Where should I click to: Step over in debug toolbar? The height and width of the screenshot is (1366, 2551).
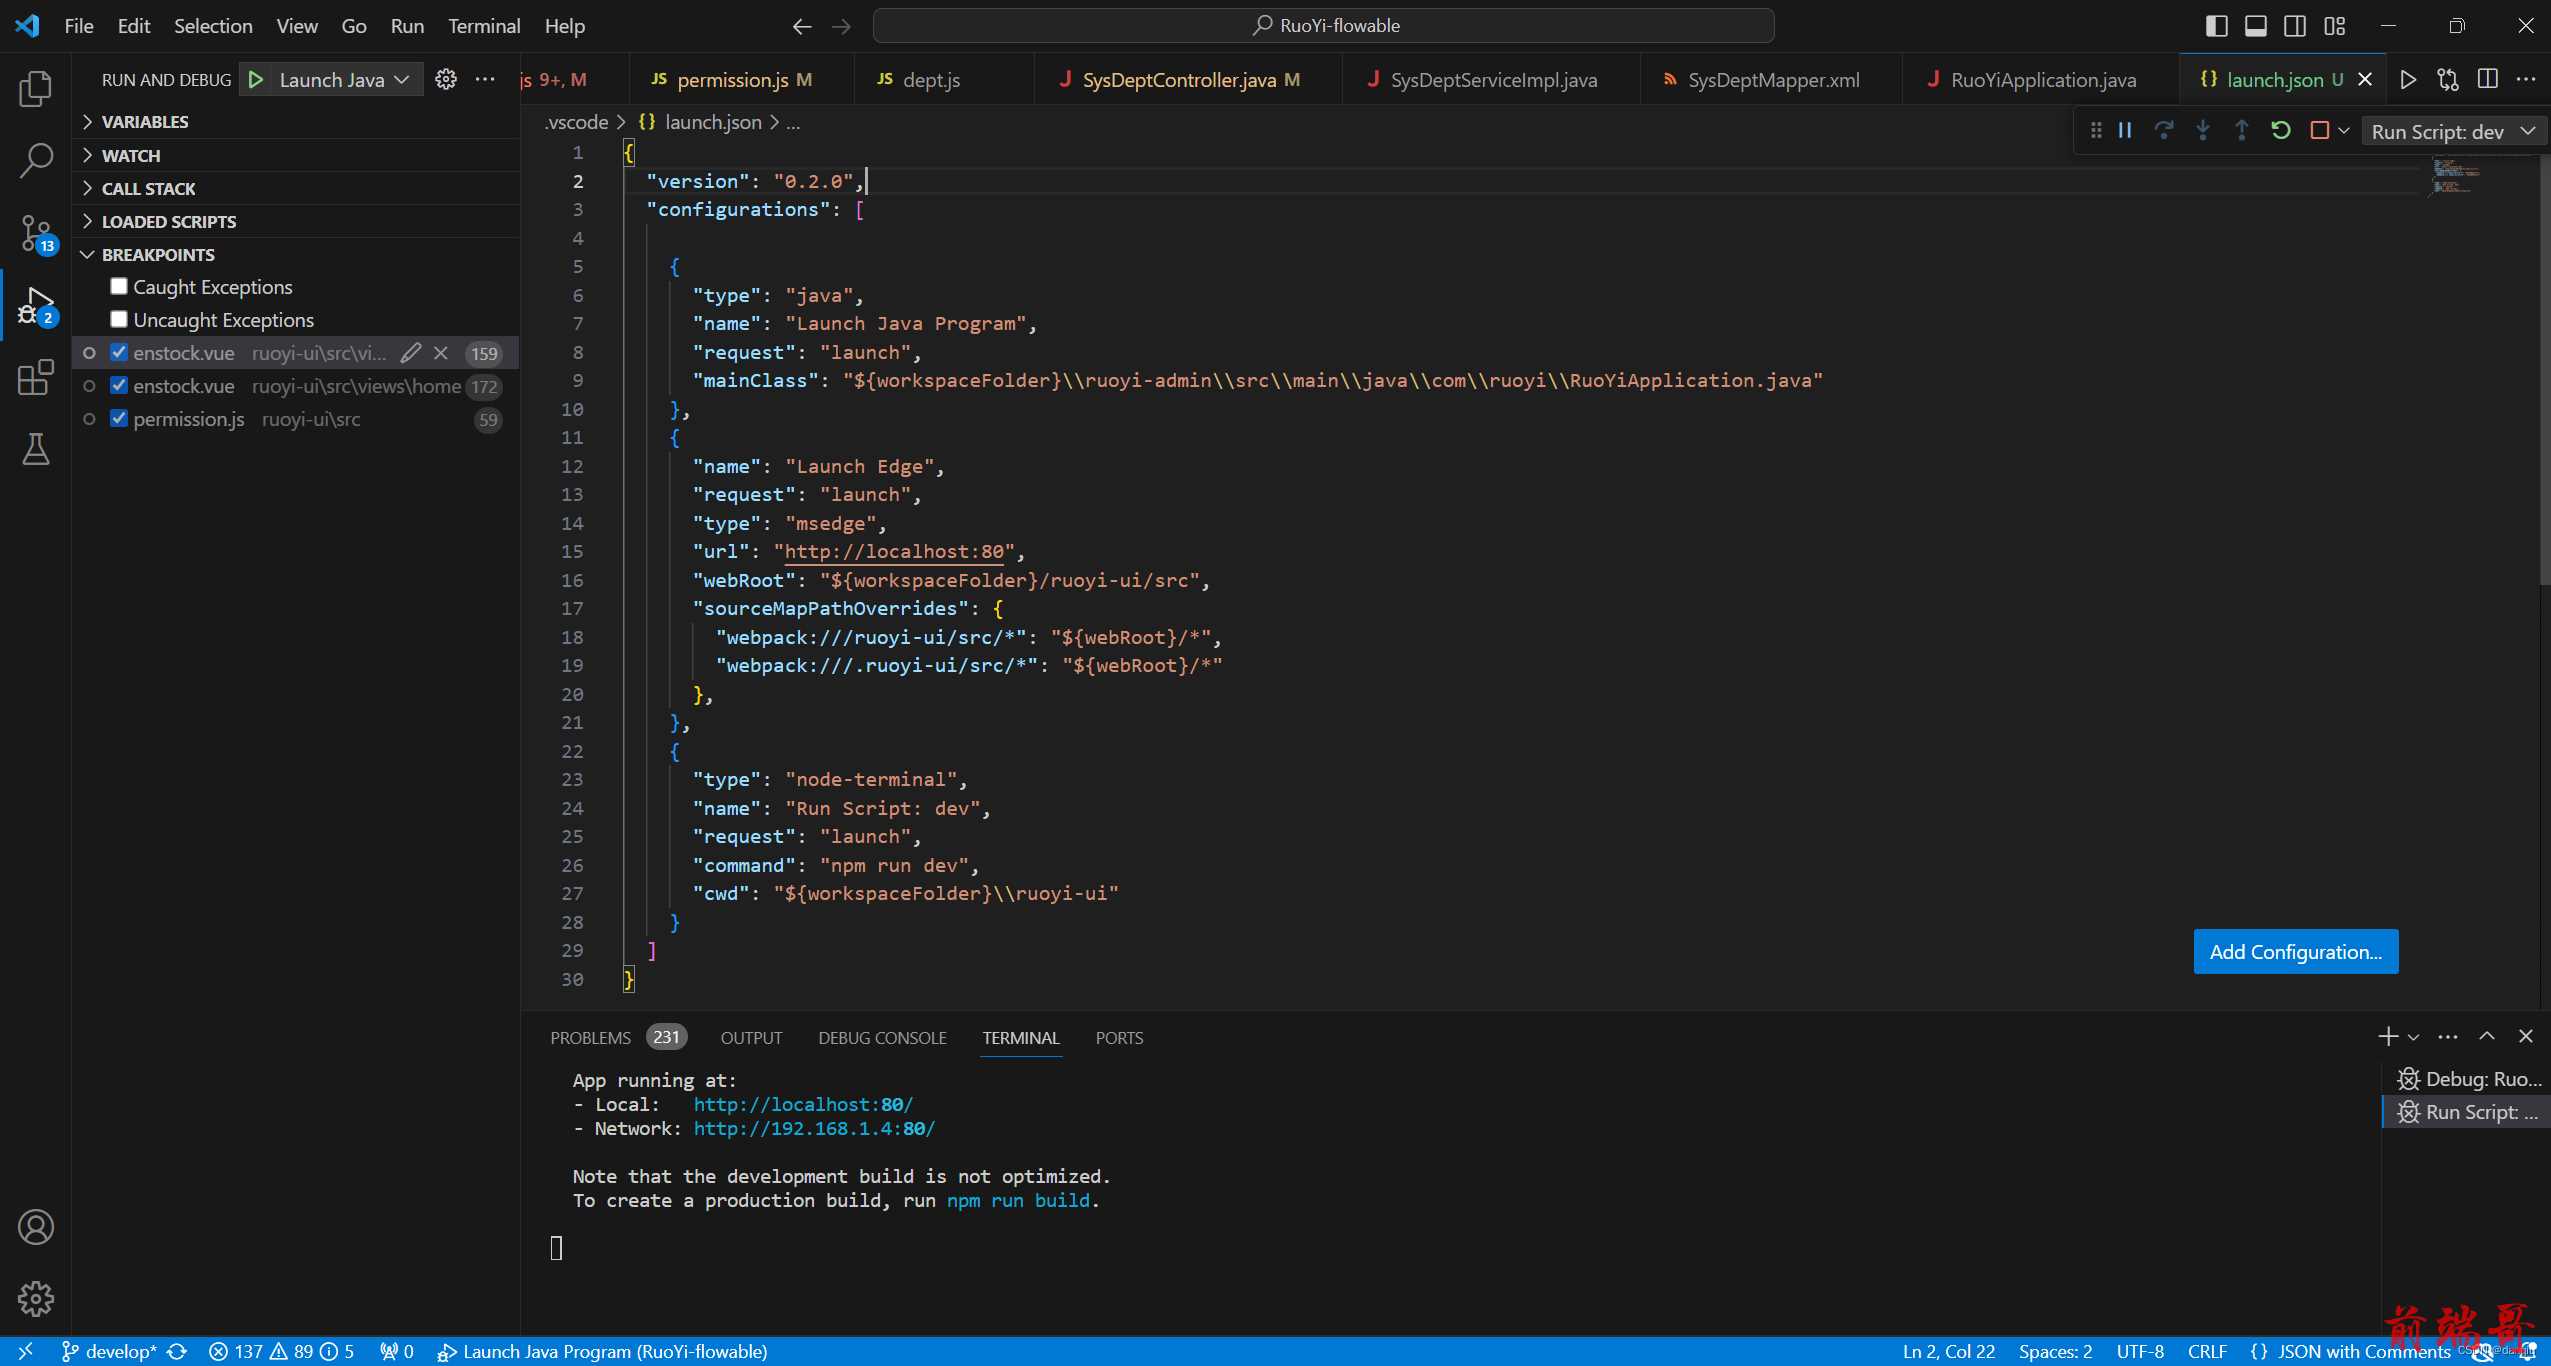pyautogui.click(x=2164, y=131)
